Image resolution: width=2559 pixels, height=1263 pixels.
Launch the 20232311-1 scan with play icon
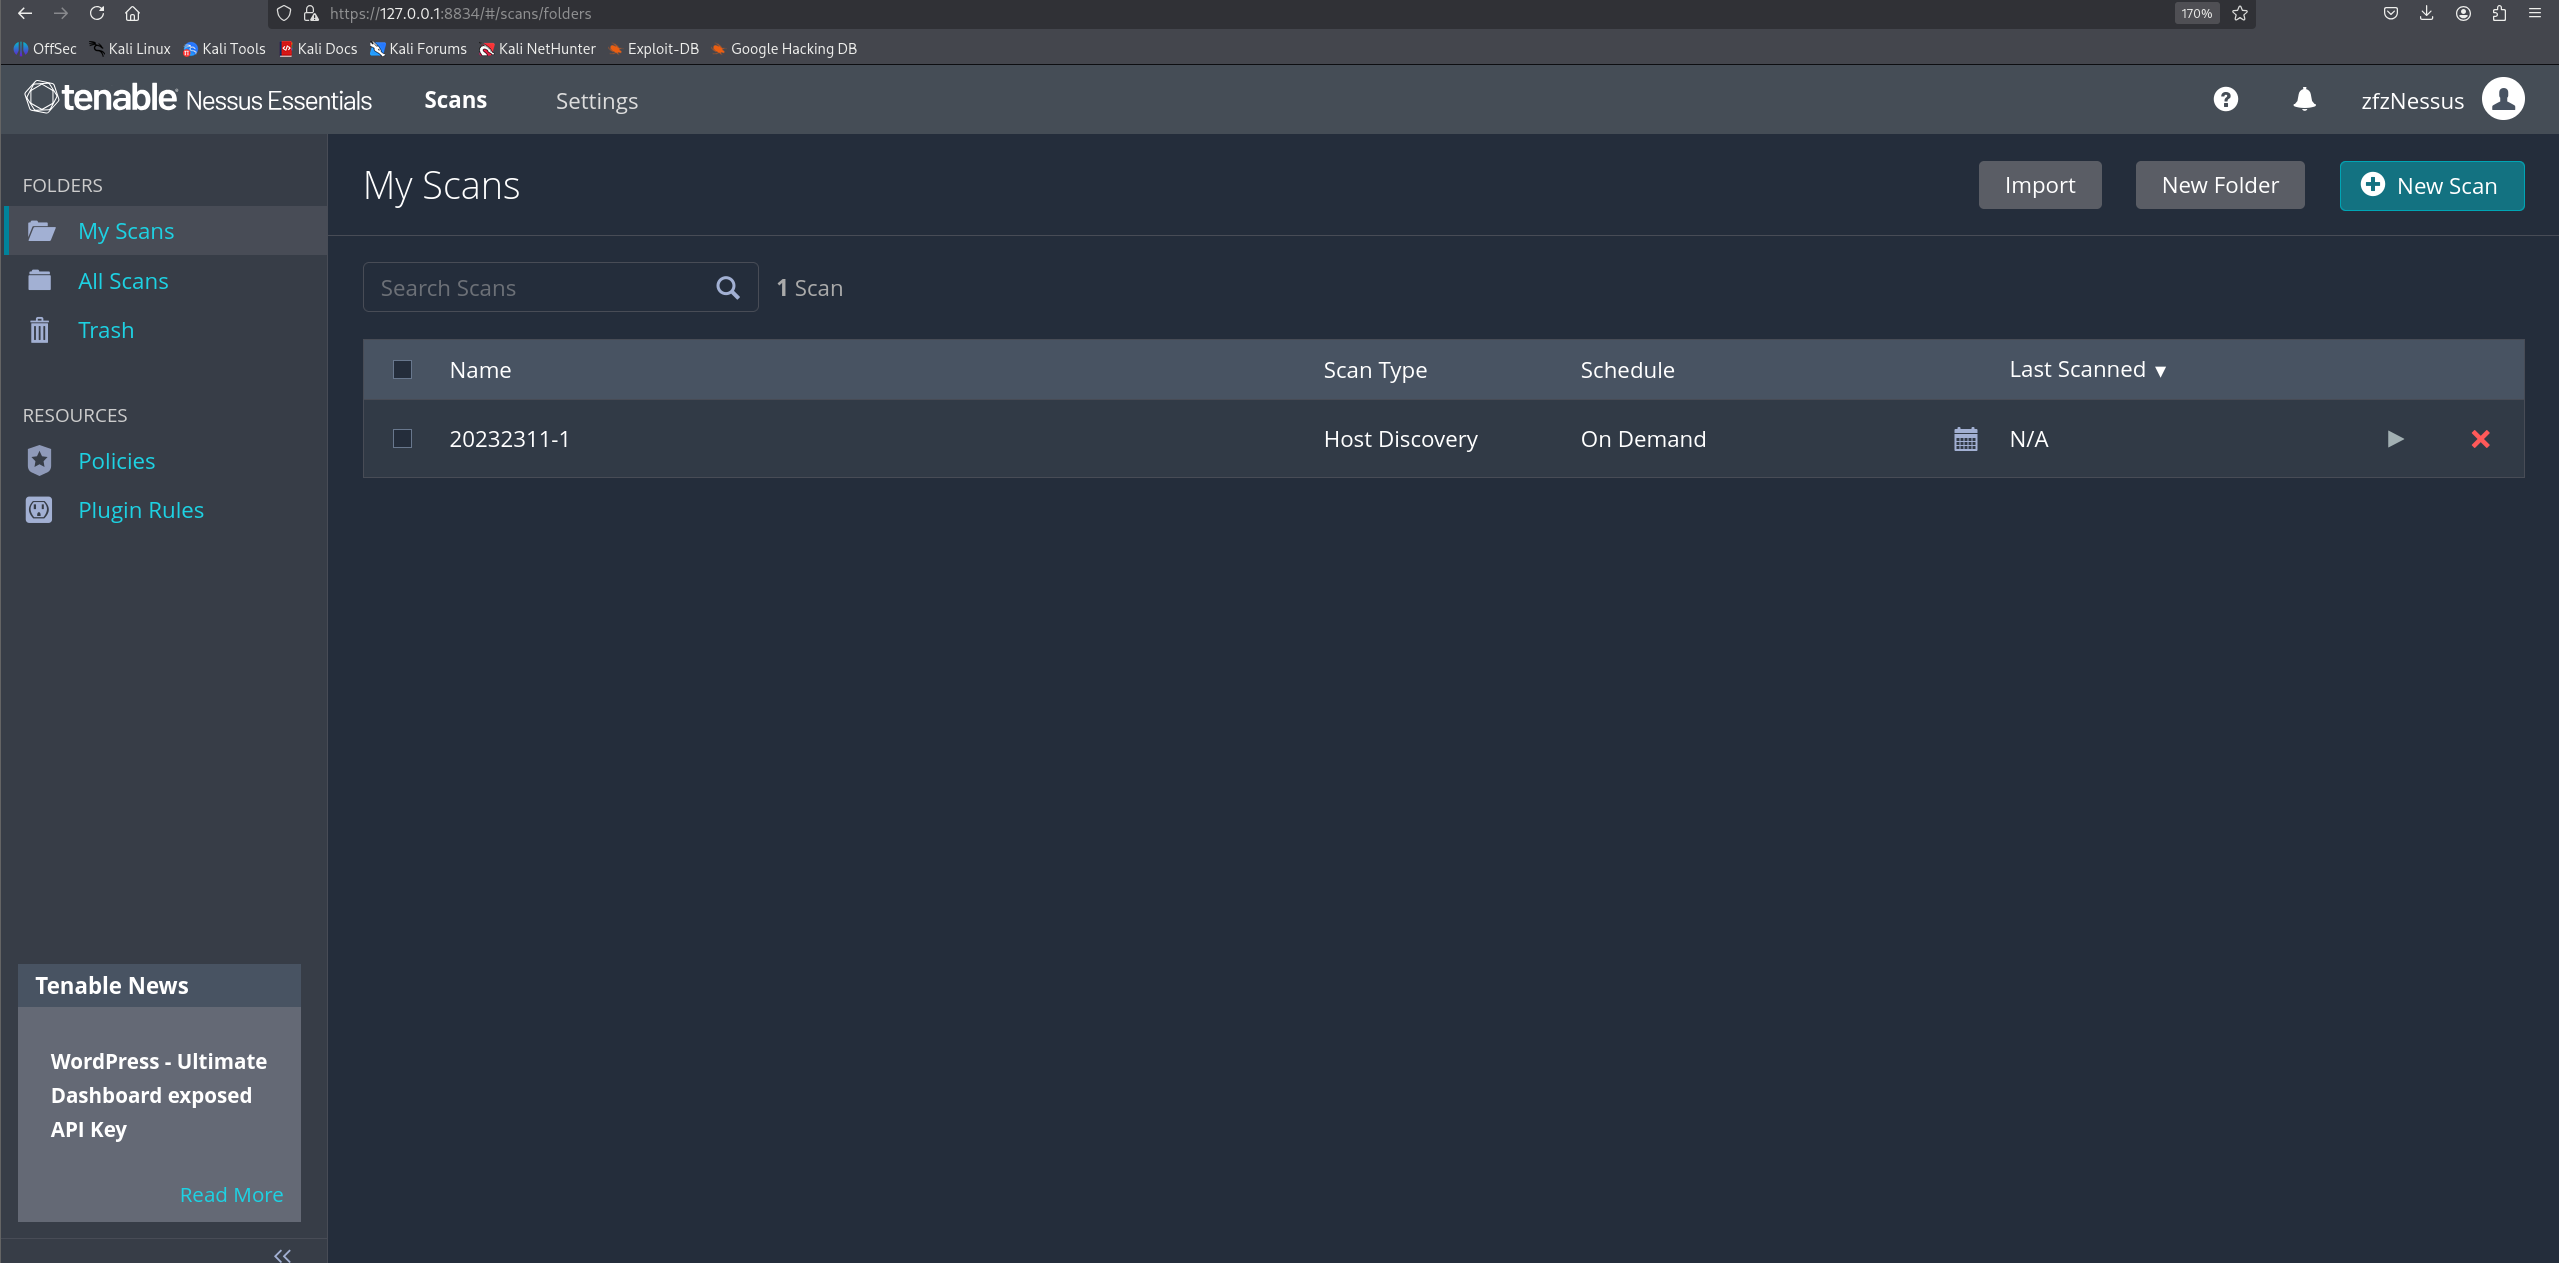(x=2394, y=439)
